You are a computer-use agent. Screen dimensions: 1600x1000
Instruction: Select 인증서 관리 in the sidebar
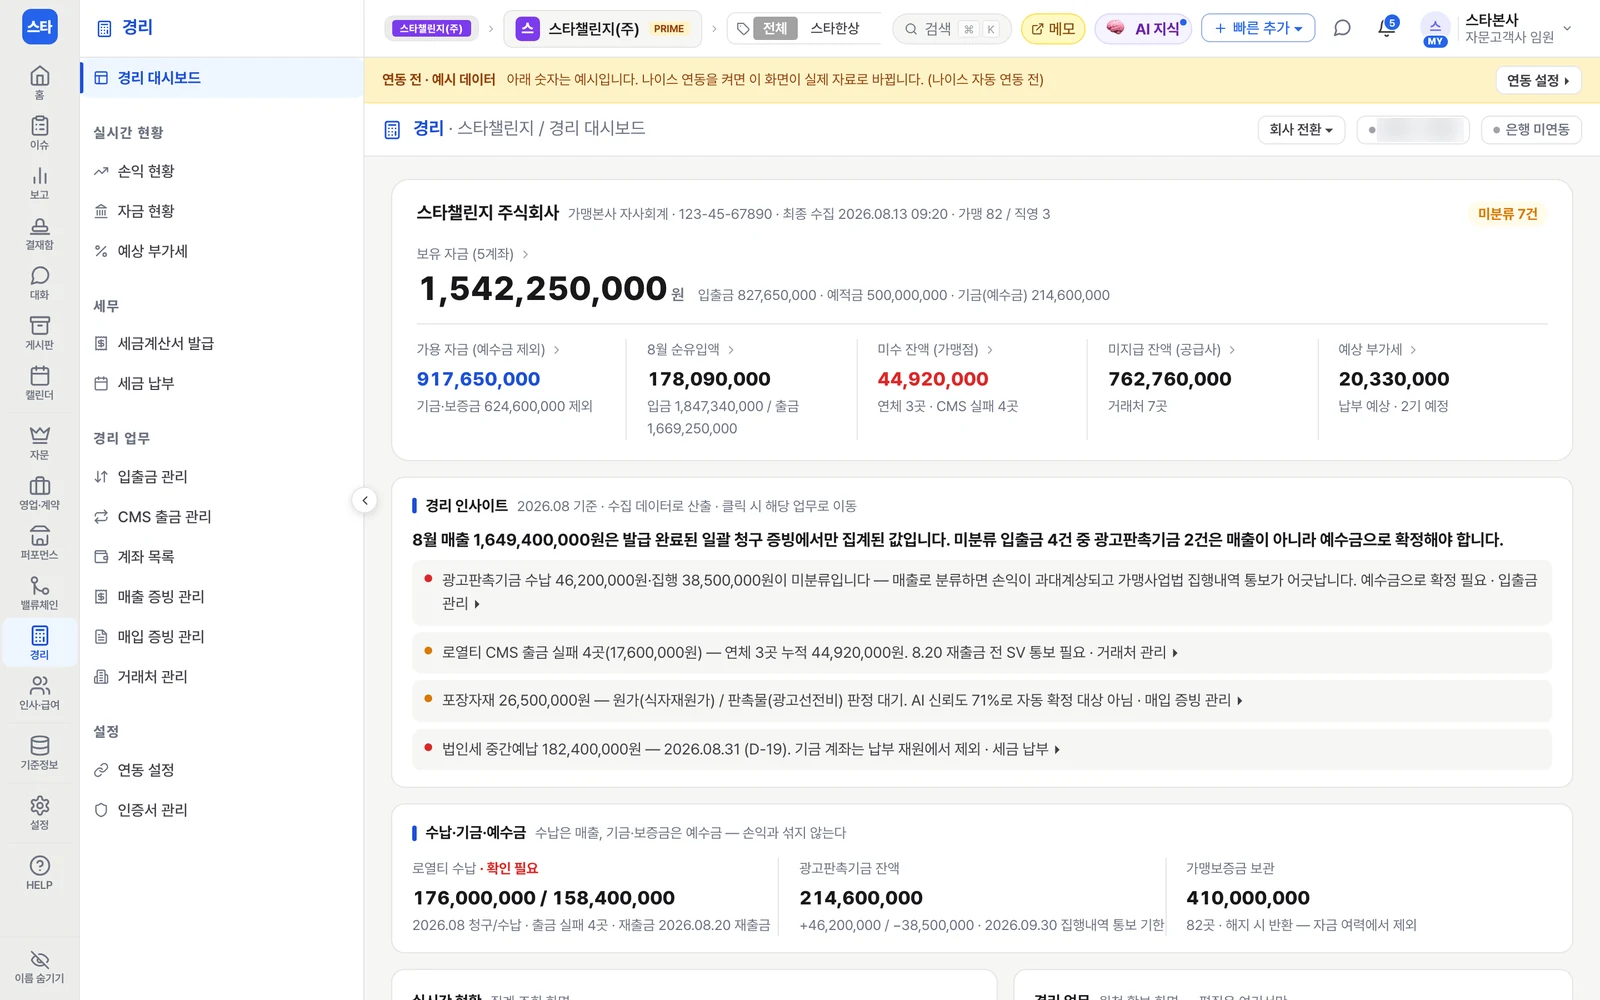point(221,810)
